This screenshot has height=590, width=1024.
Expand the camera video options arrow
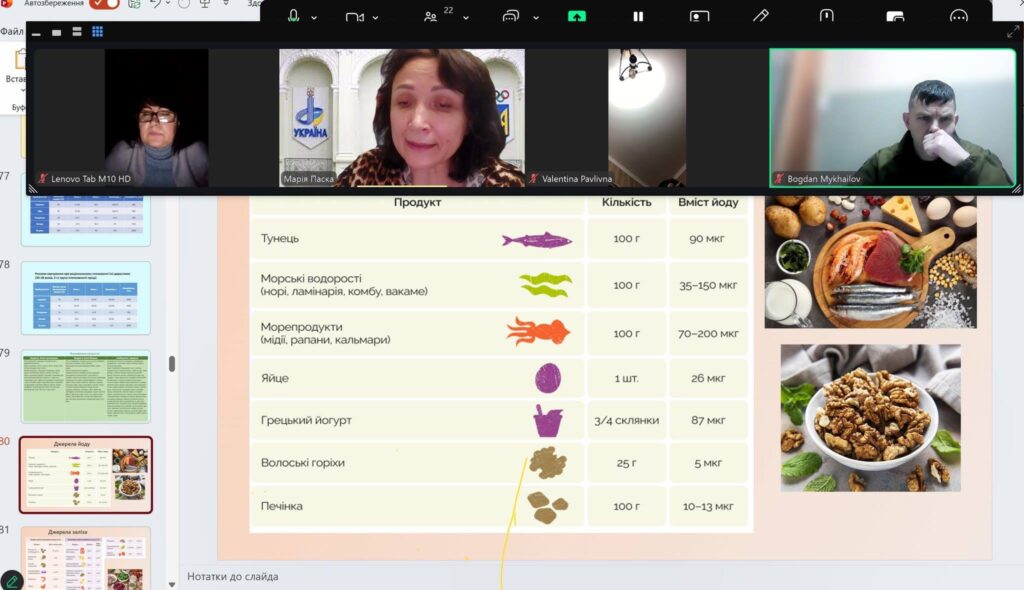pyautogui.click(x=376, y=18)
